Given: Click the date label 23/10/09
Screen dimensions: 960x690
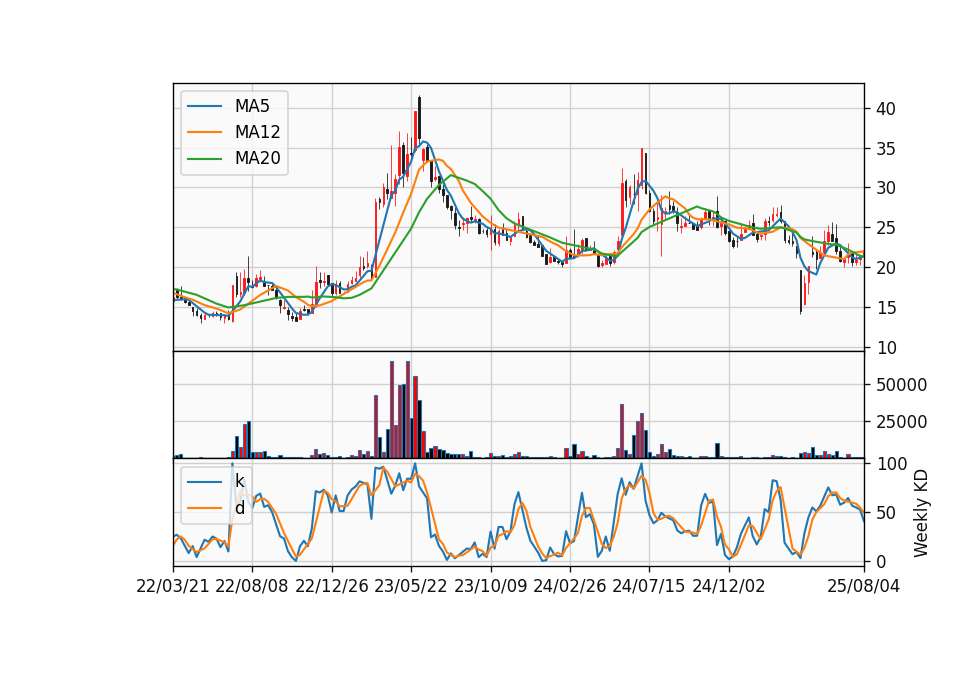Looking at the screenshot, I should tap(490, 586).
